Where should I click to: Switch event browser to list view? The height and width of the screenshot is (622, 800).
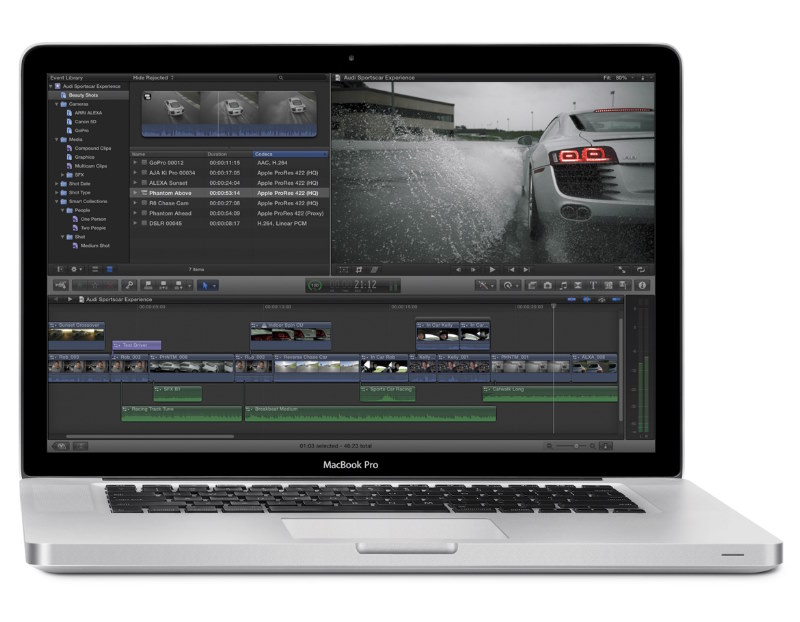pyautogui.click(x=109, y=269)
